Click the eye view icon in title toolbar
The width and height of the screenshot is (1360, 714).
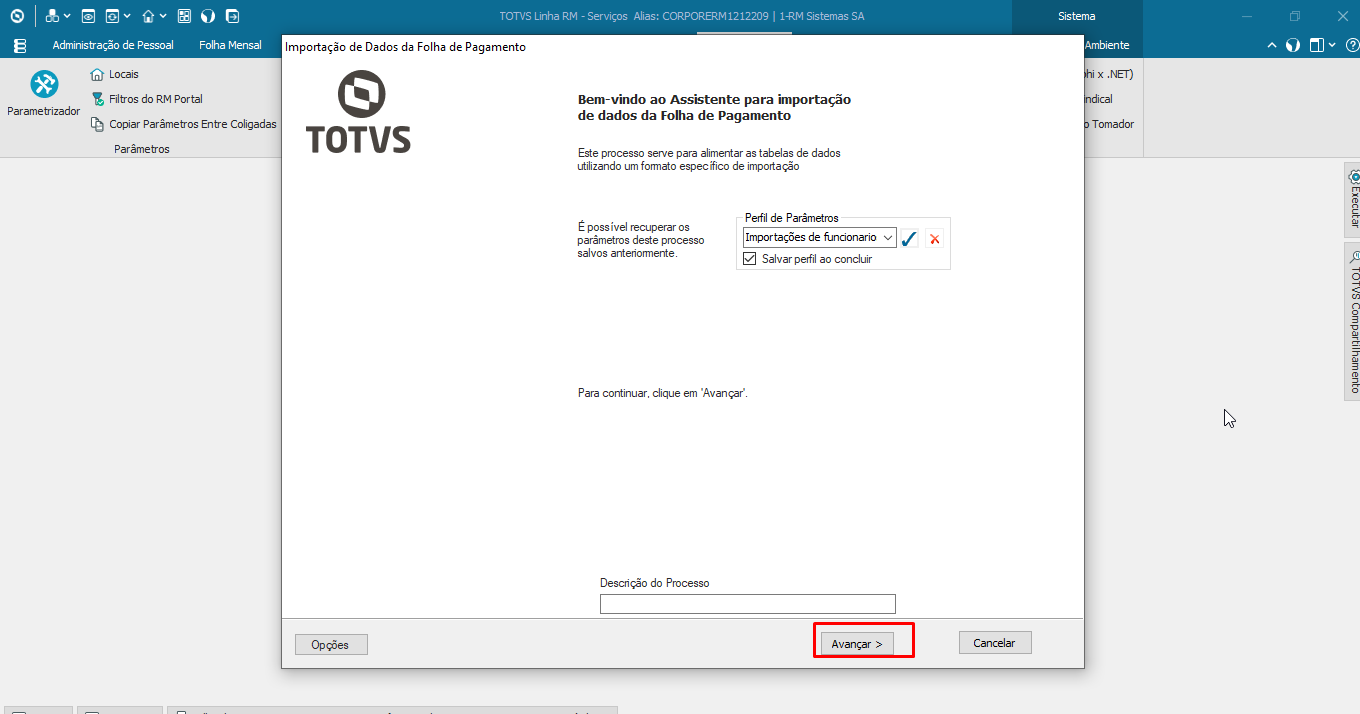coord(88,16)
